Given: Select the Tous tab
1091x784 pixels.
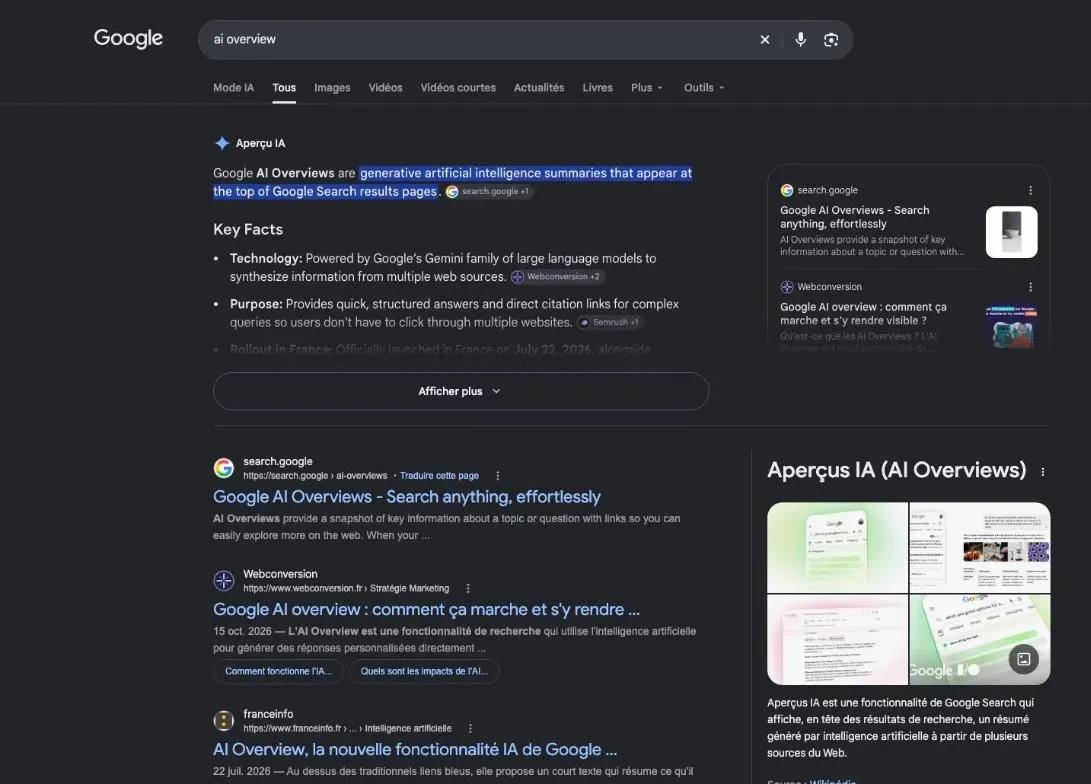Looking at the screenshot, I should click(284, 88).
